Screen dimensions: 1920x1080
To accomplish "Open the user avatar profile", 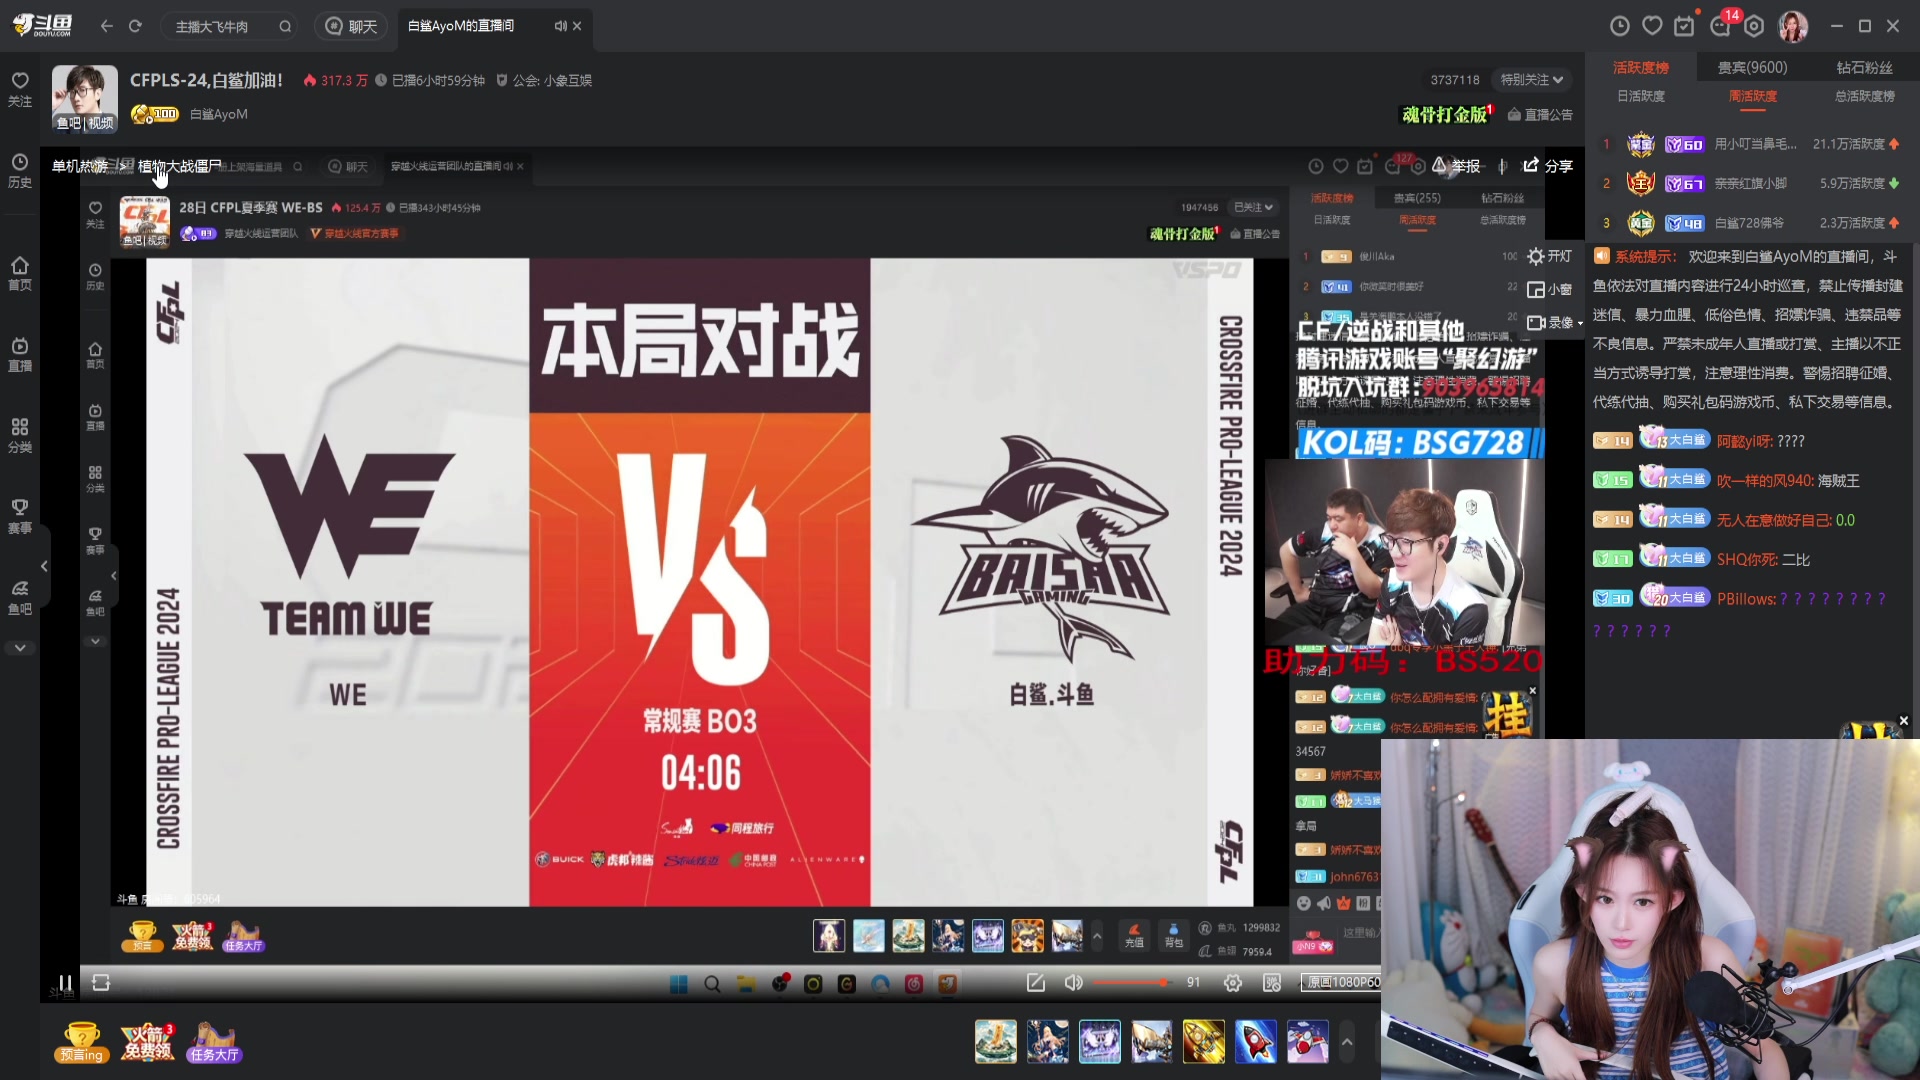I will point(1793,27).
